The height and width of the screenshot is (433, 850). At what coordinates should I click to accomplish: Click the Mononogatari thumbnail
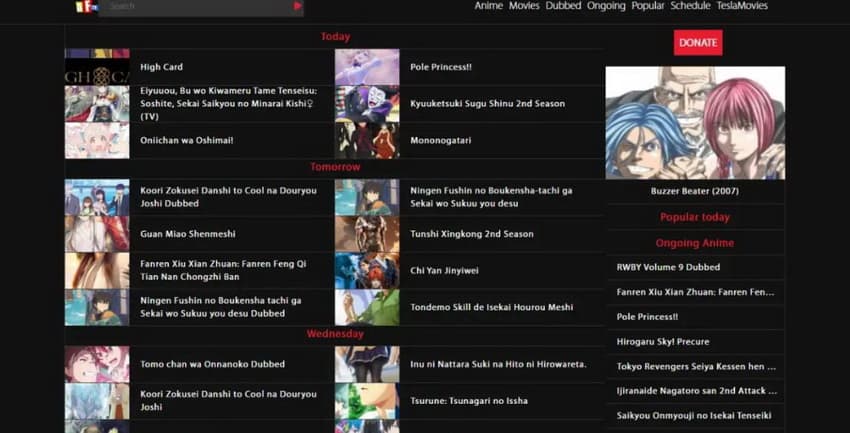click(x=367, y=140)
